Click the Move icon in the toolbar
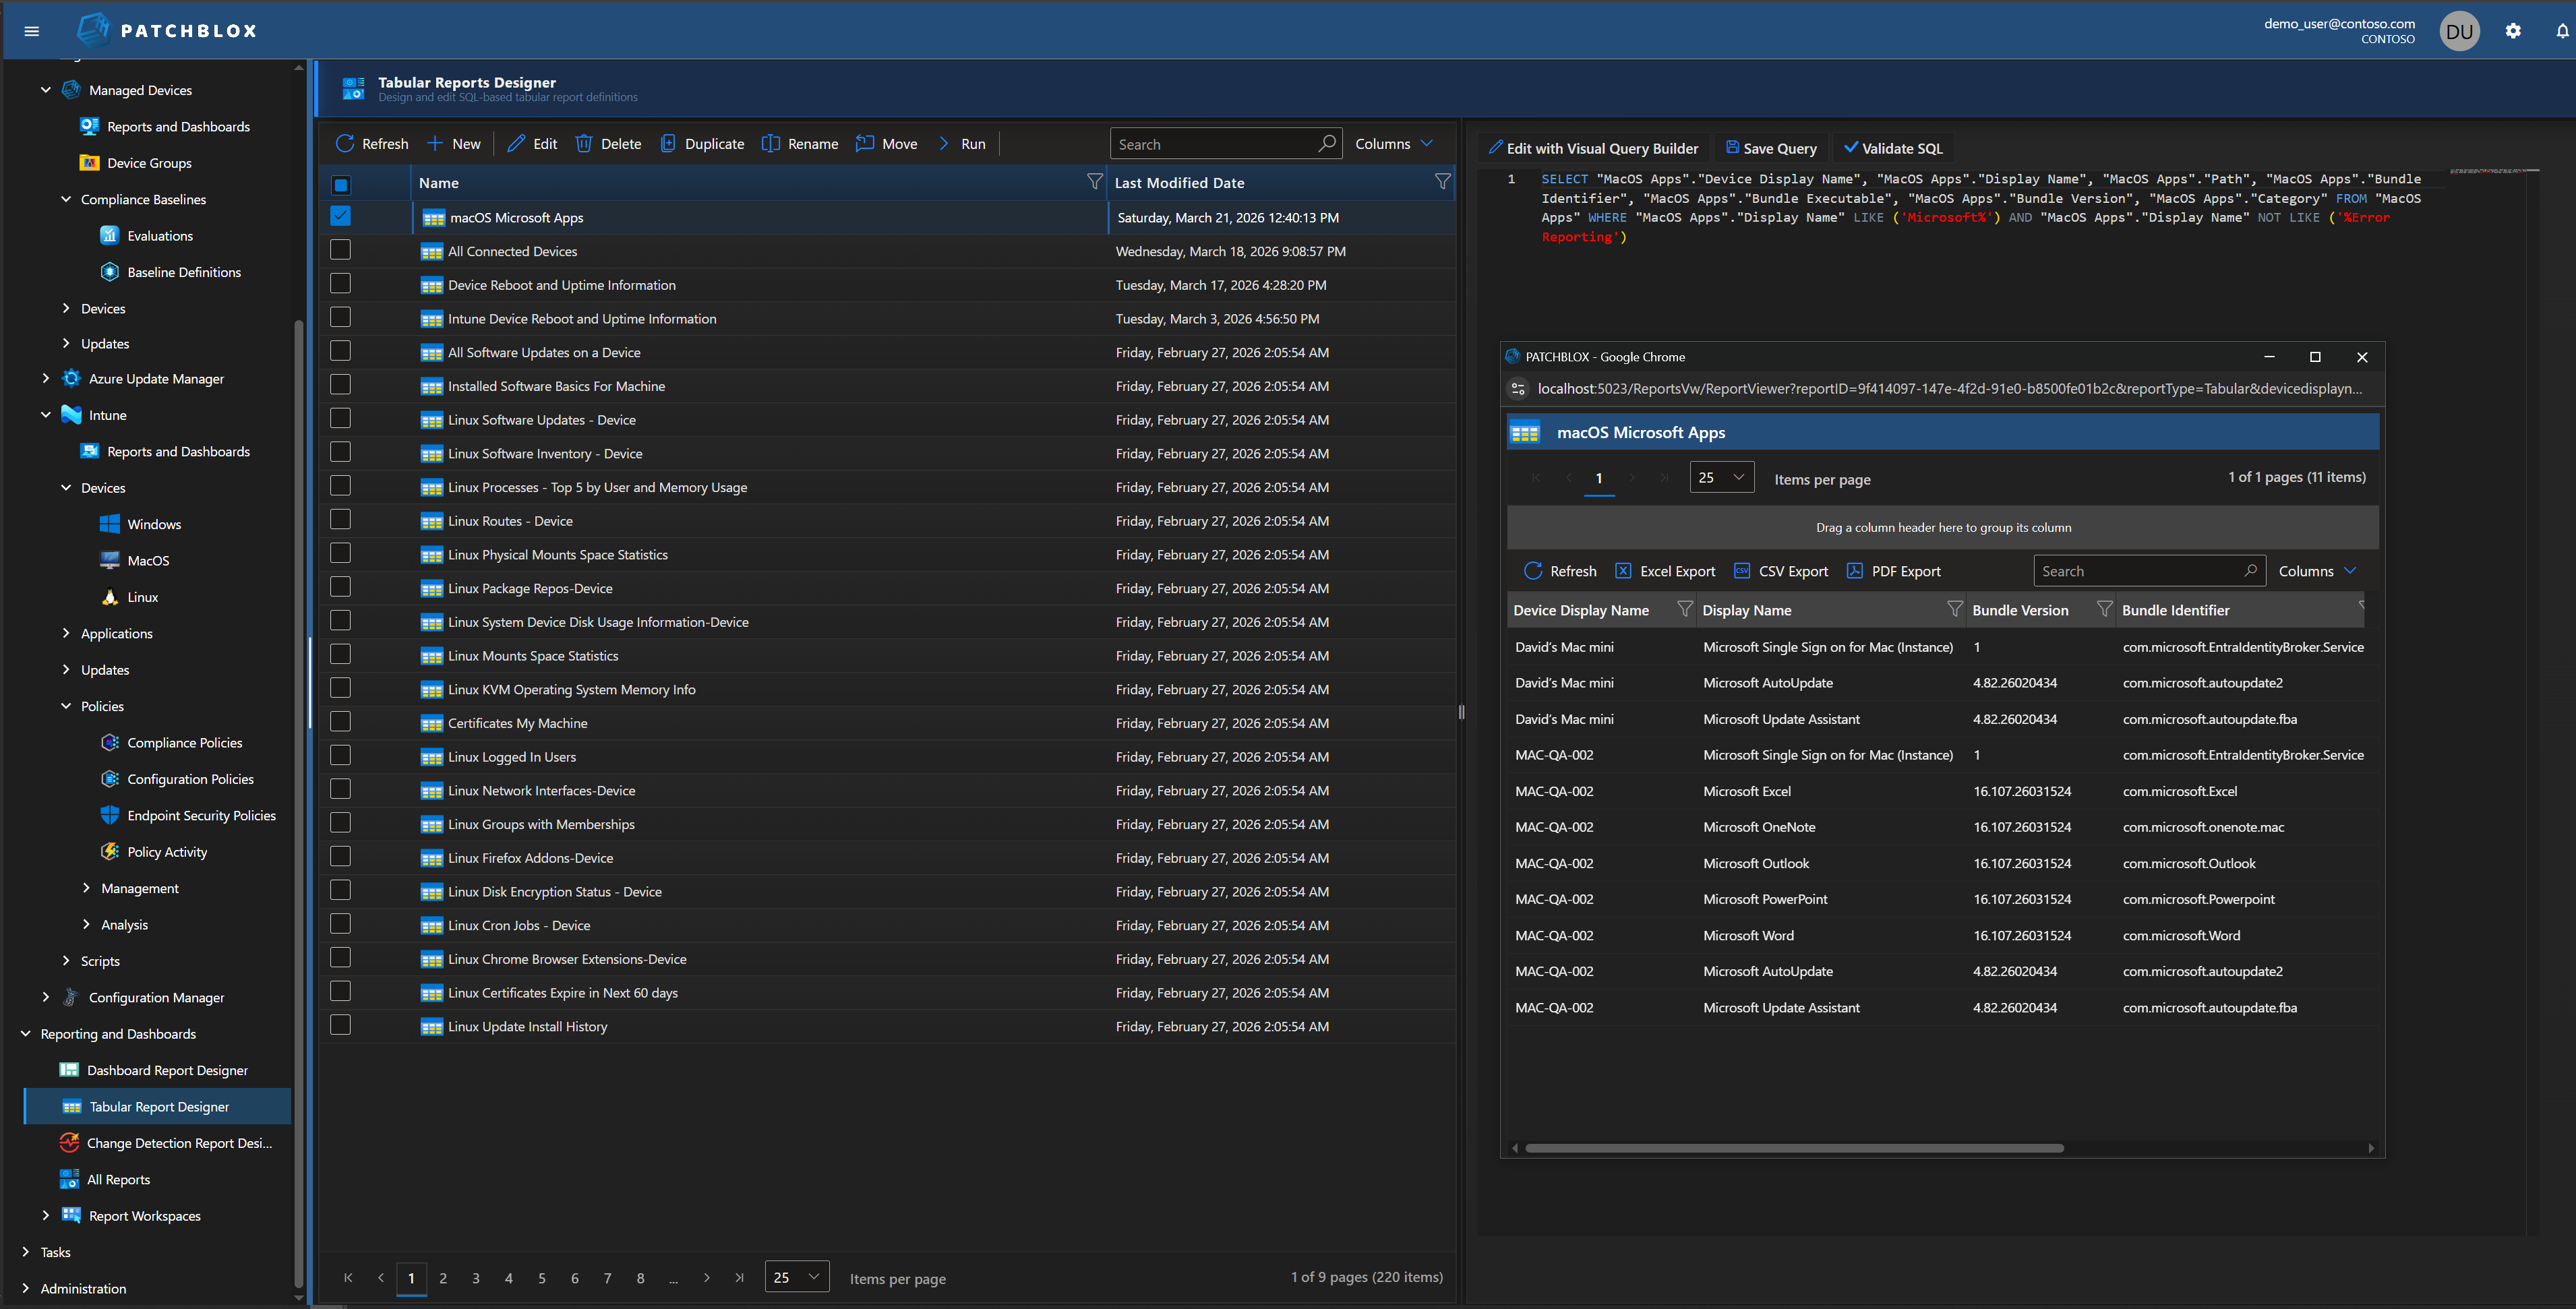The height and width of the screenshot is (1309, 2576). [865, 143]
